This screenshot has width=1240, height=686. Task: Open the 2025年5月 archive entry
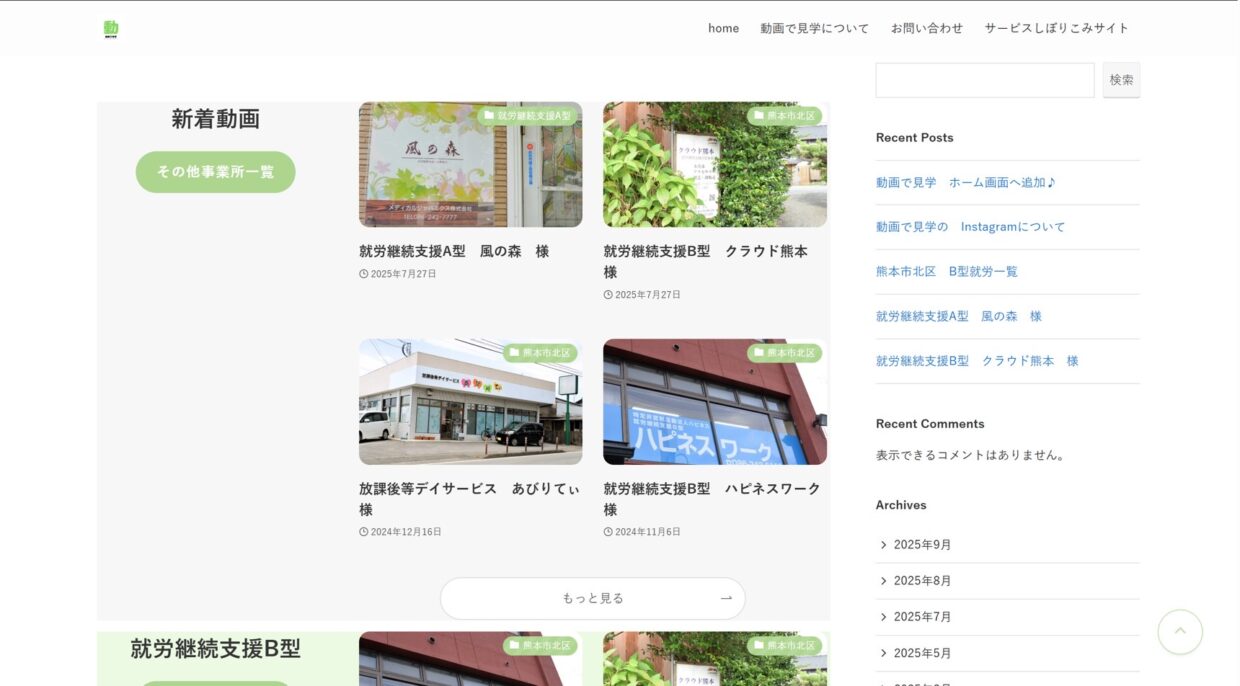pos(922,653)
